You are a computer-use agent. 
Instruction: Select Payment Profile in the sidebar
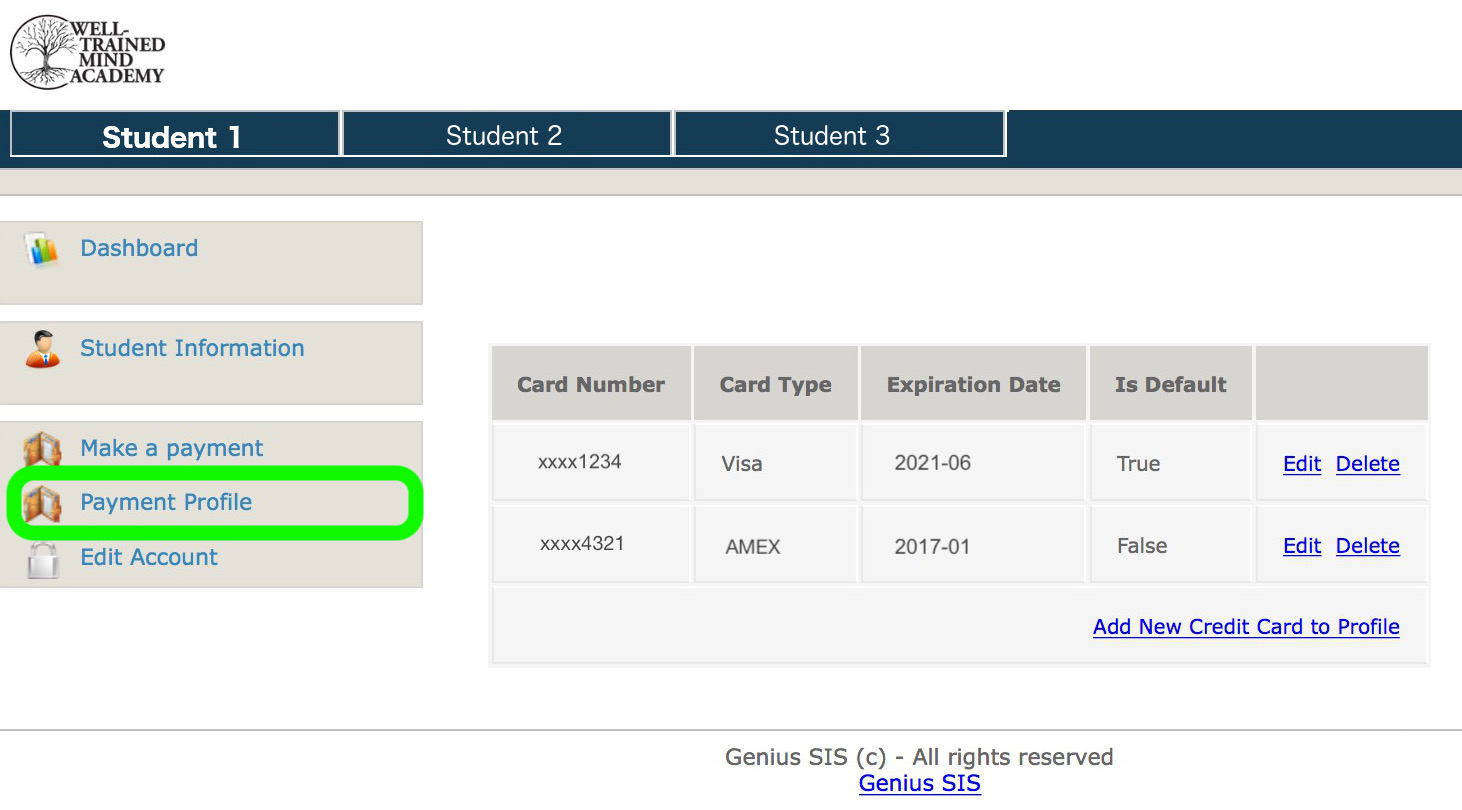tap(166, 502)
